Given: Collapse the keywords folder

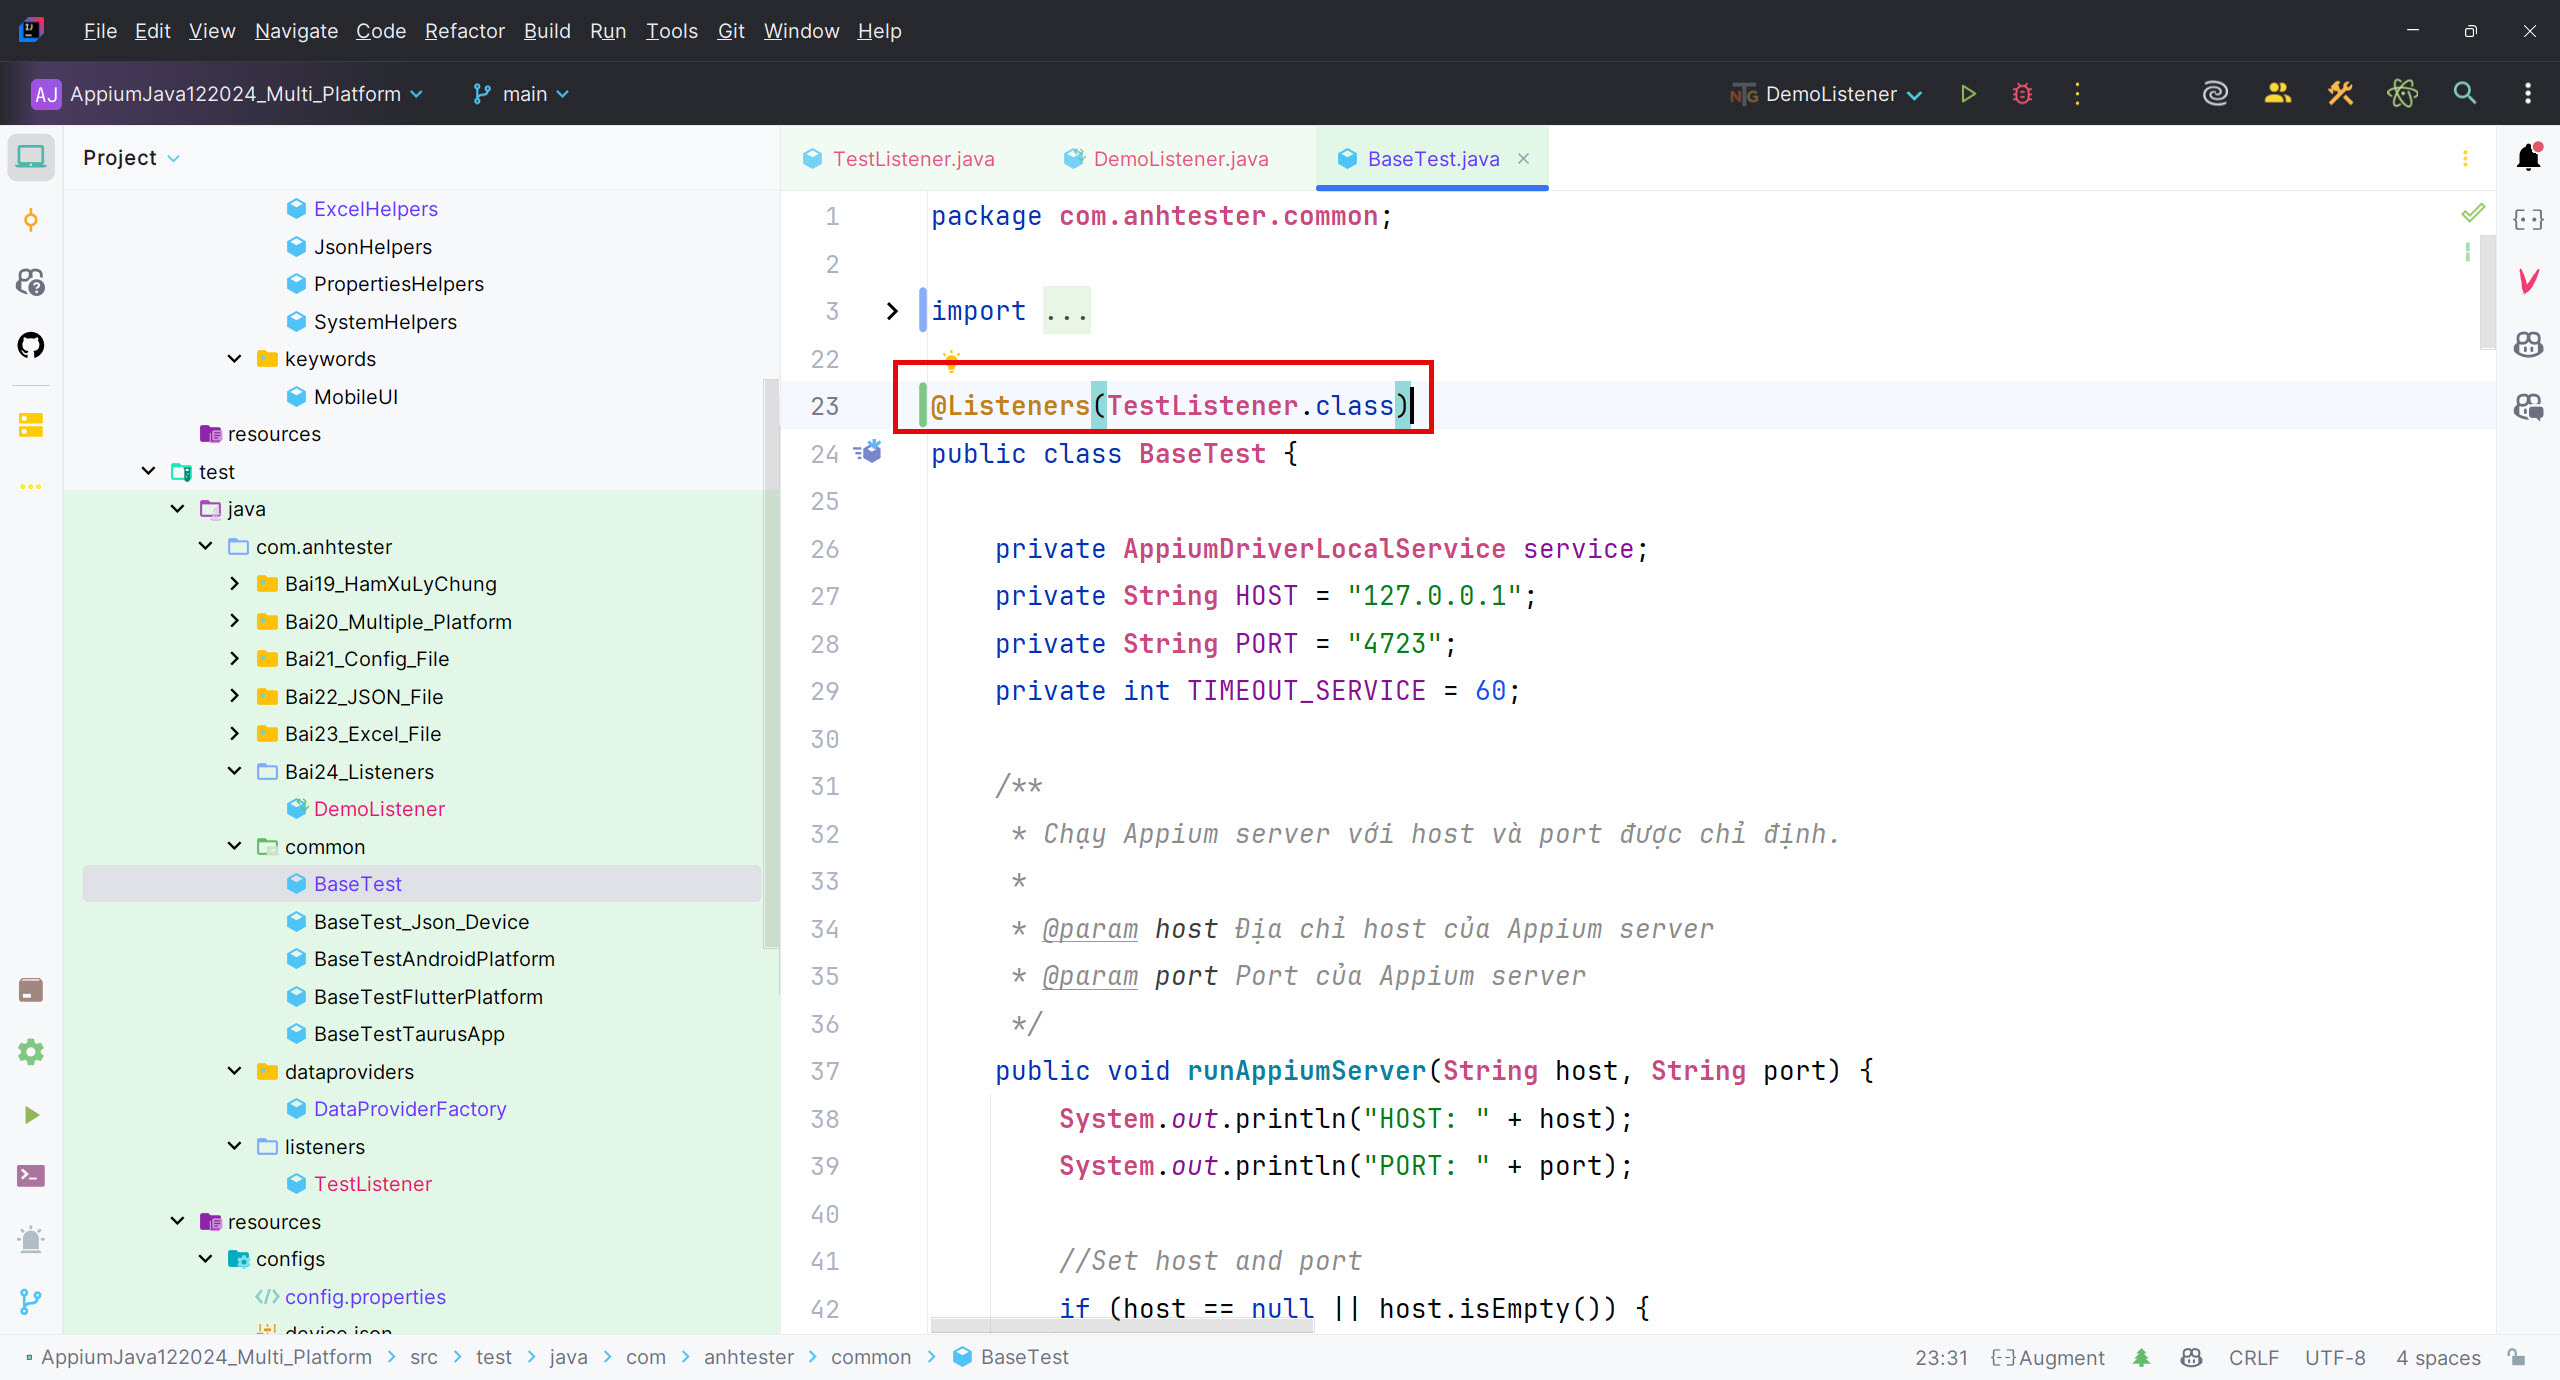Looking at the screenshot, I should [x=235, y=359].
